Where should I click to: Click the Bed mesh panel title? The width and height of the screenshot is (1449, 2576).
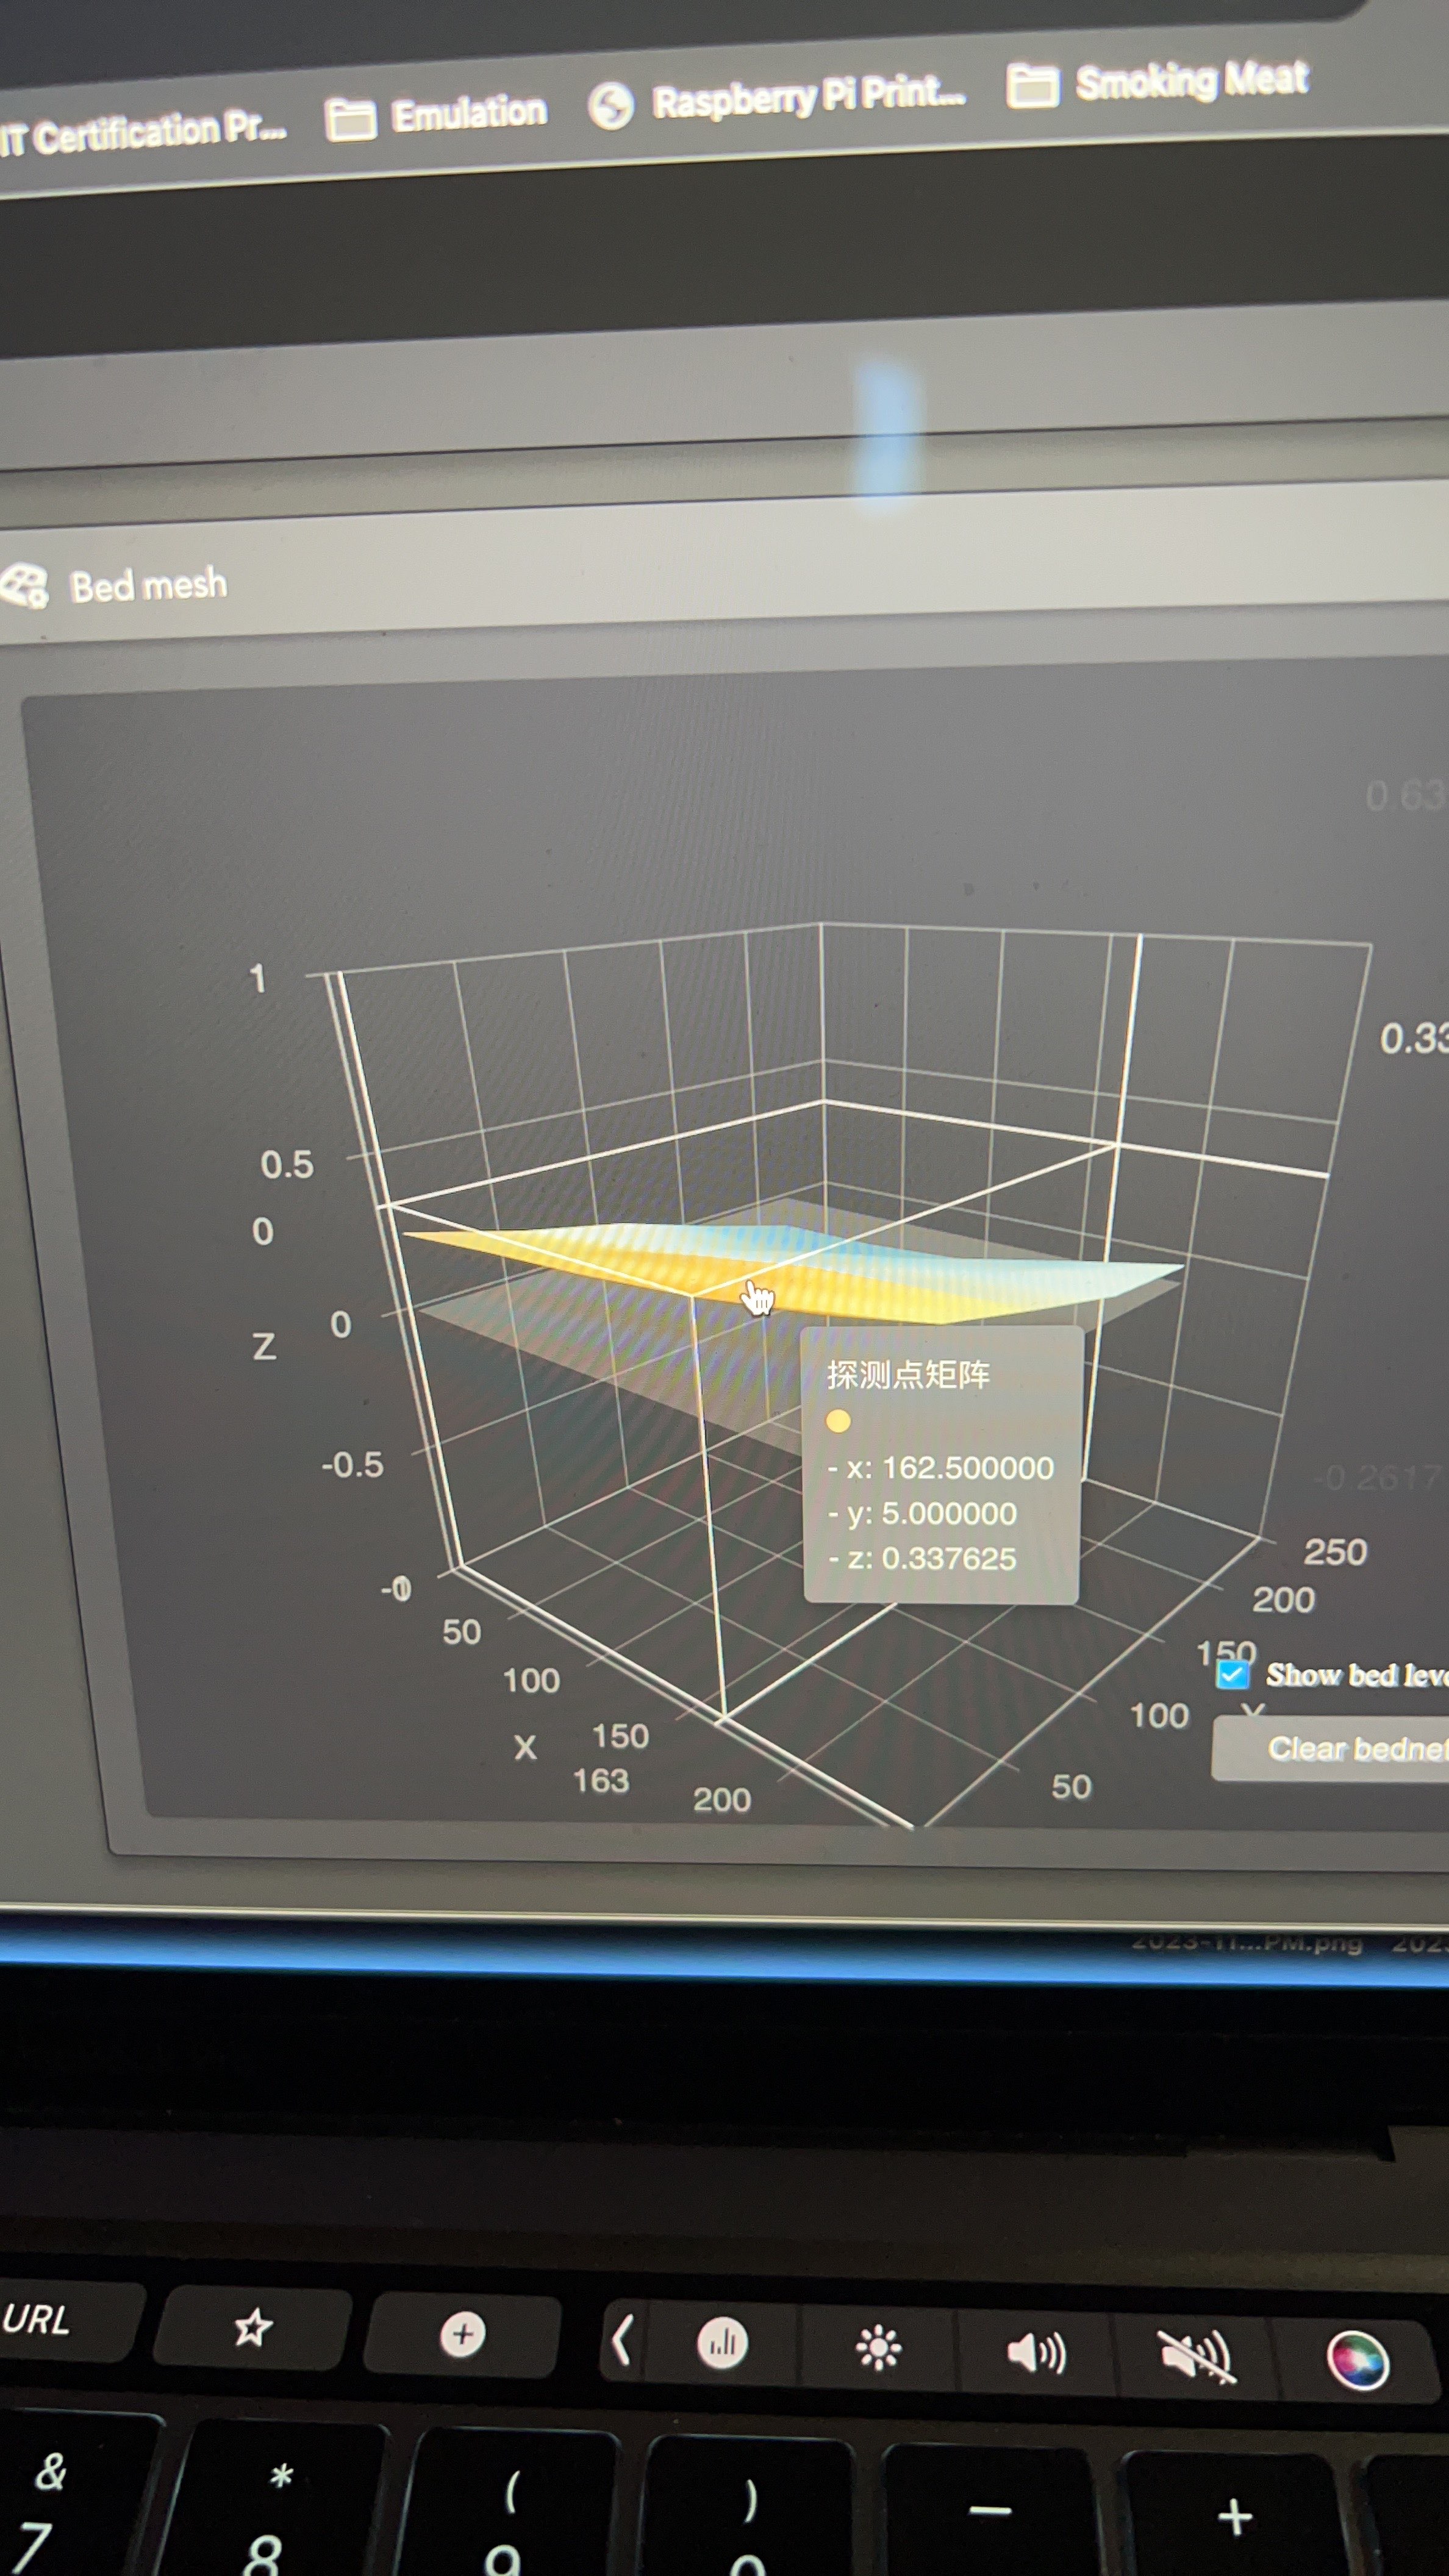[148, 585]
